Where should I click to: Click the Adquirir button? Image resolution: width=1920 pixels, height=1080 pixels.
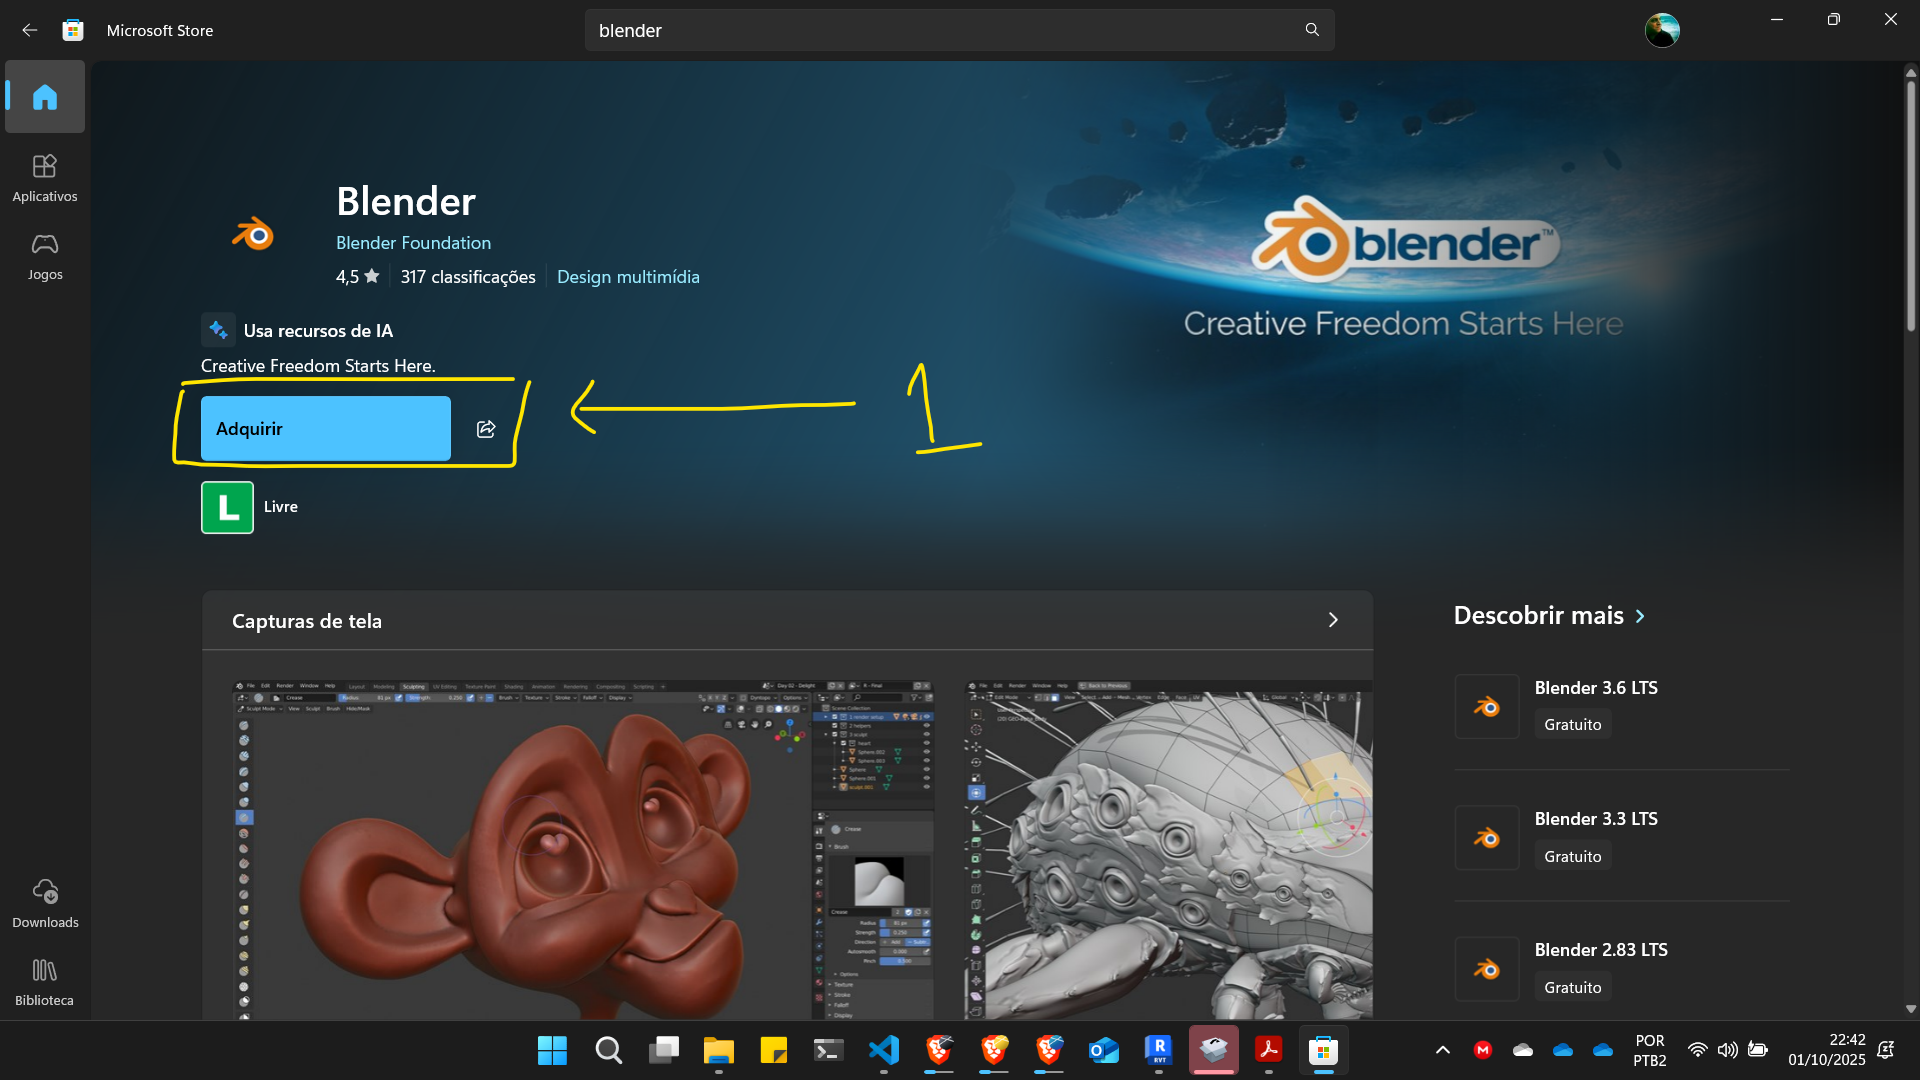326,429
